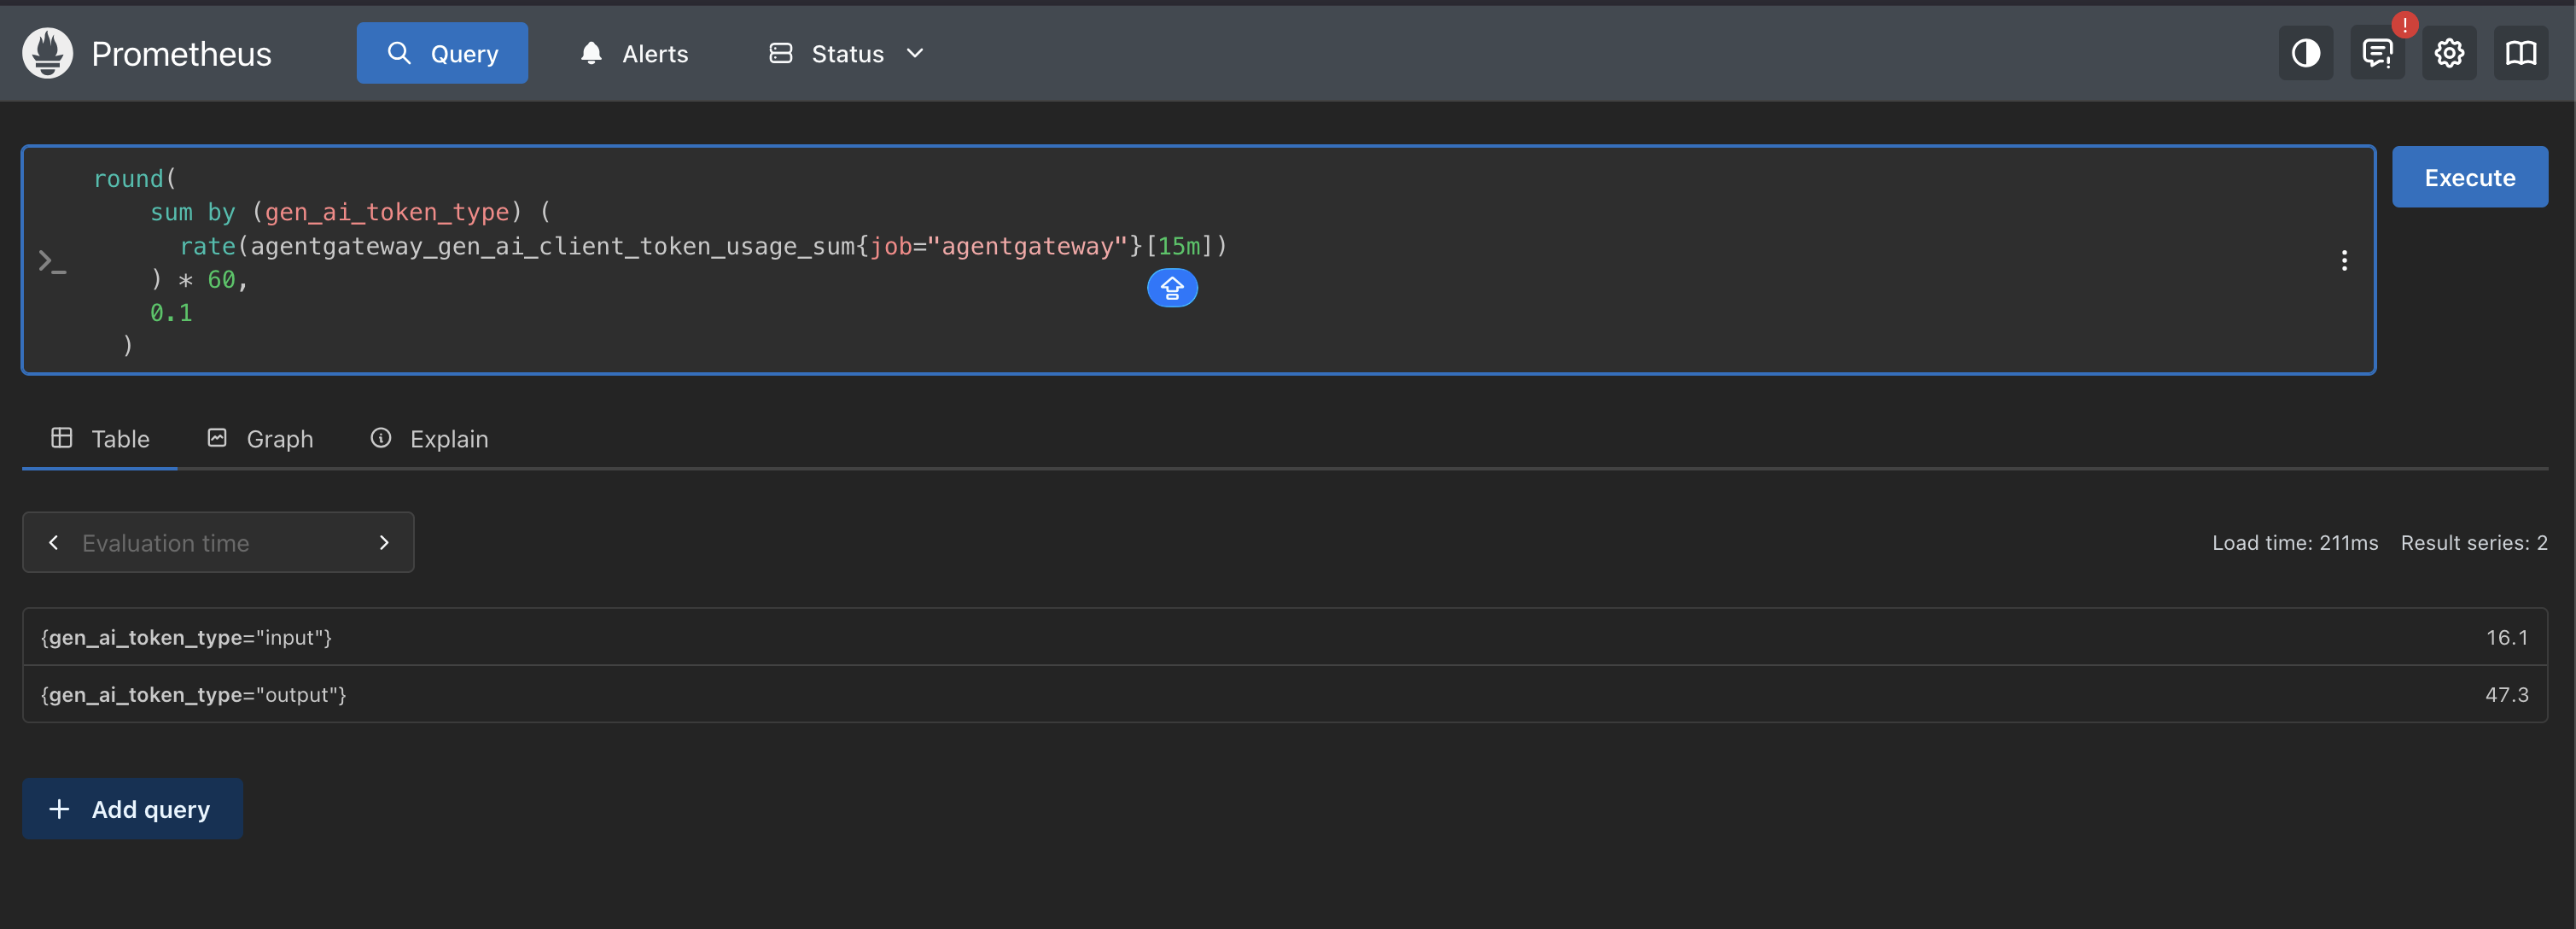Select the gen_ai_token_type="output" series label

pyautogui.click(x=193, y=695)
